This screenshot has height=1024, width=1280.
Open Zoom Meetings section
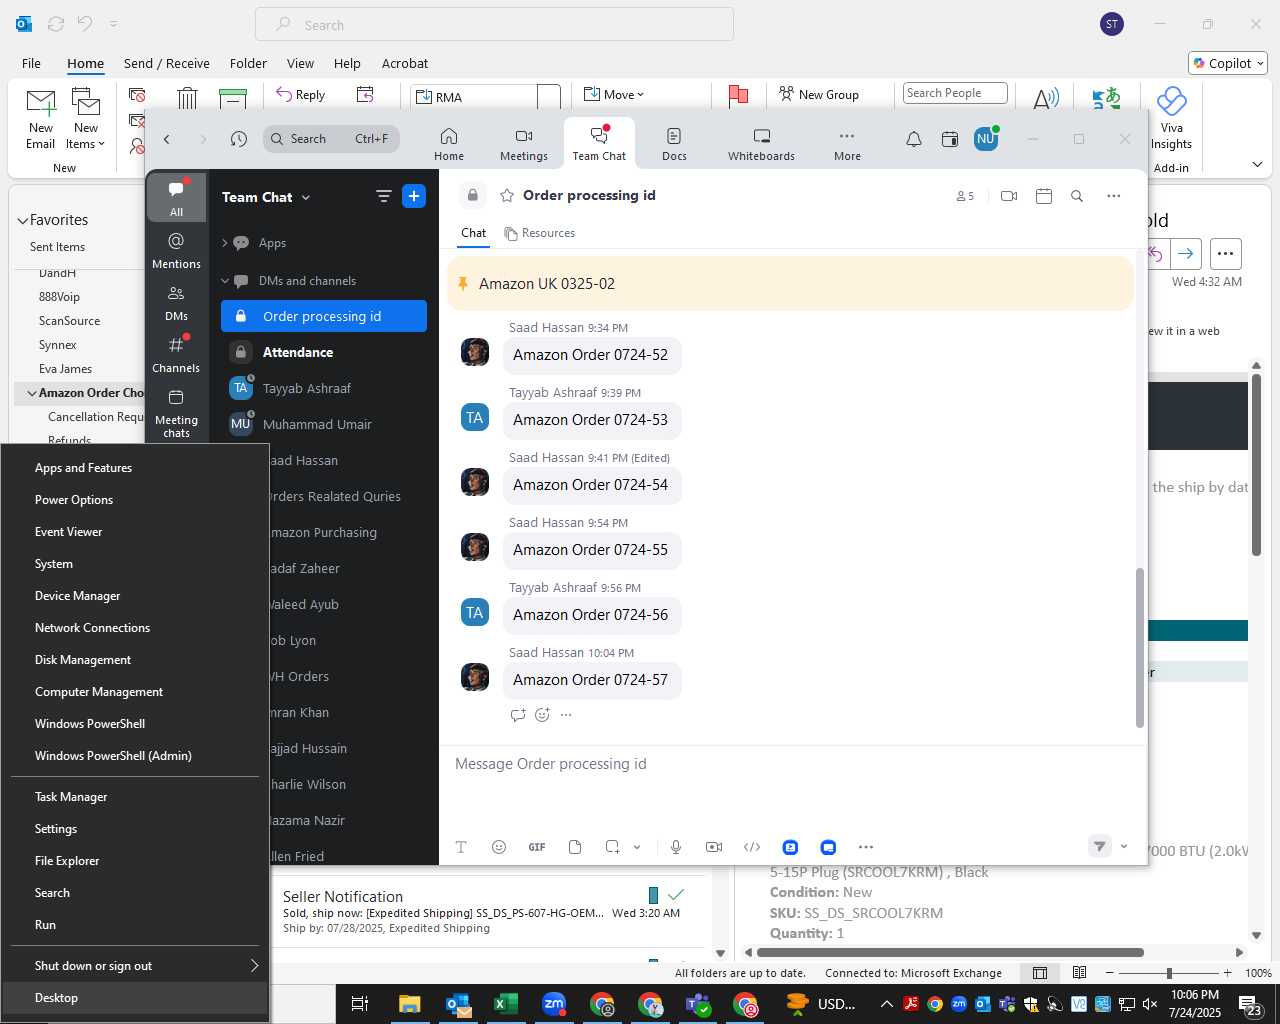pos(524,144)
